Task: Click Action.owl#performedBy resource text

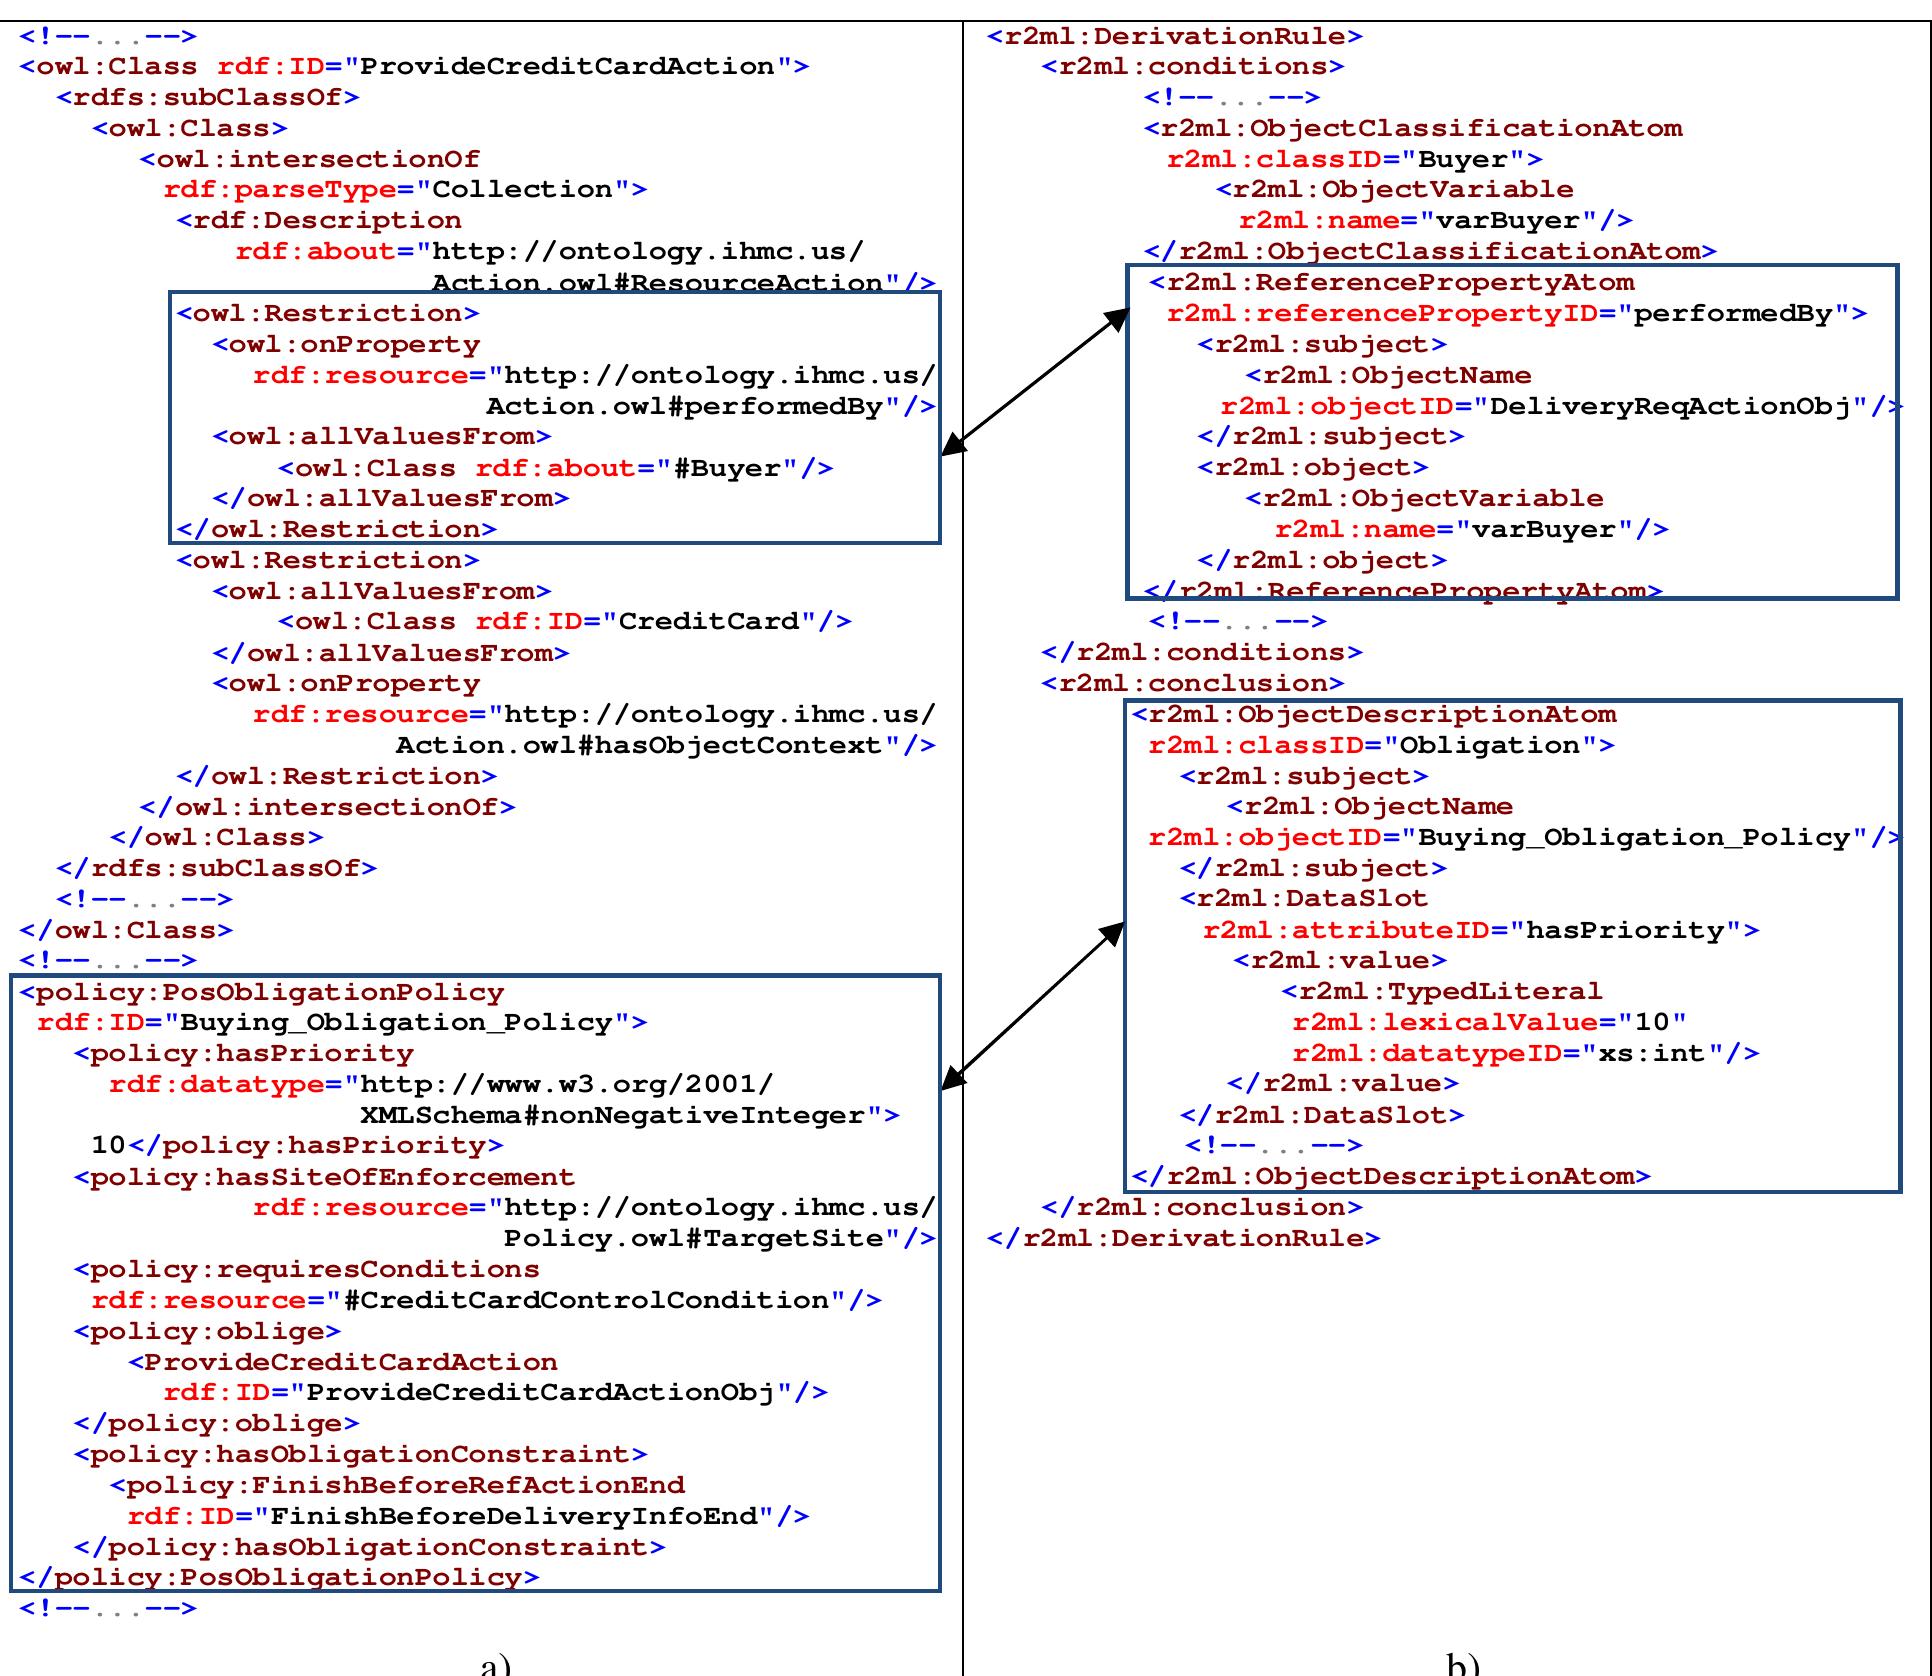Action: tap(685, 407)
